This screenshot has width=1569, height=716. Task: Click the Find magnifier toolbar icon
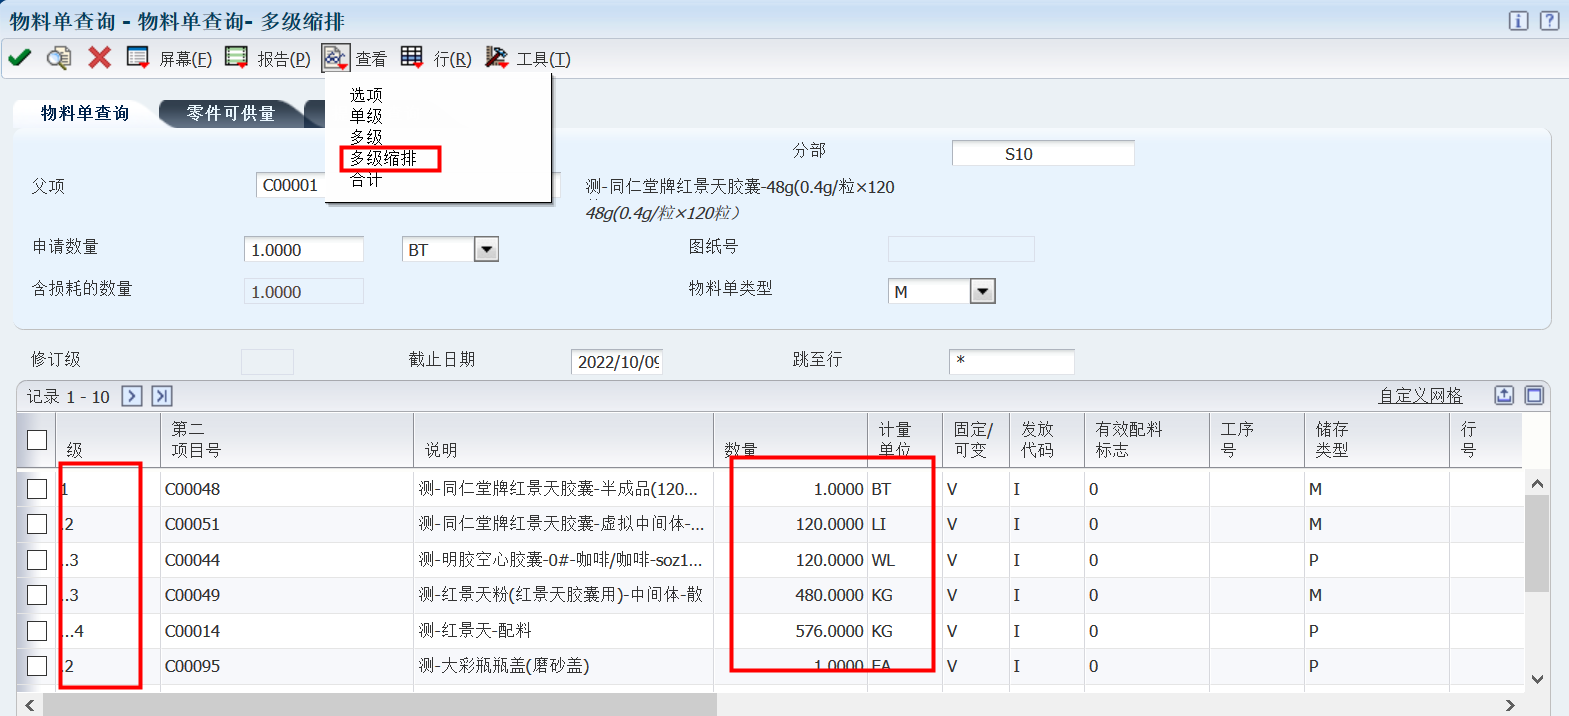click(x=59, y=58)
